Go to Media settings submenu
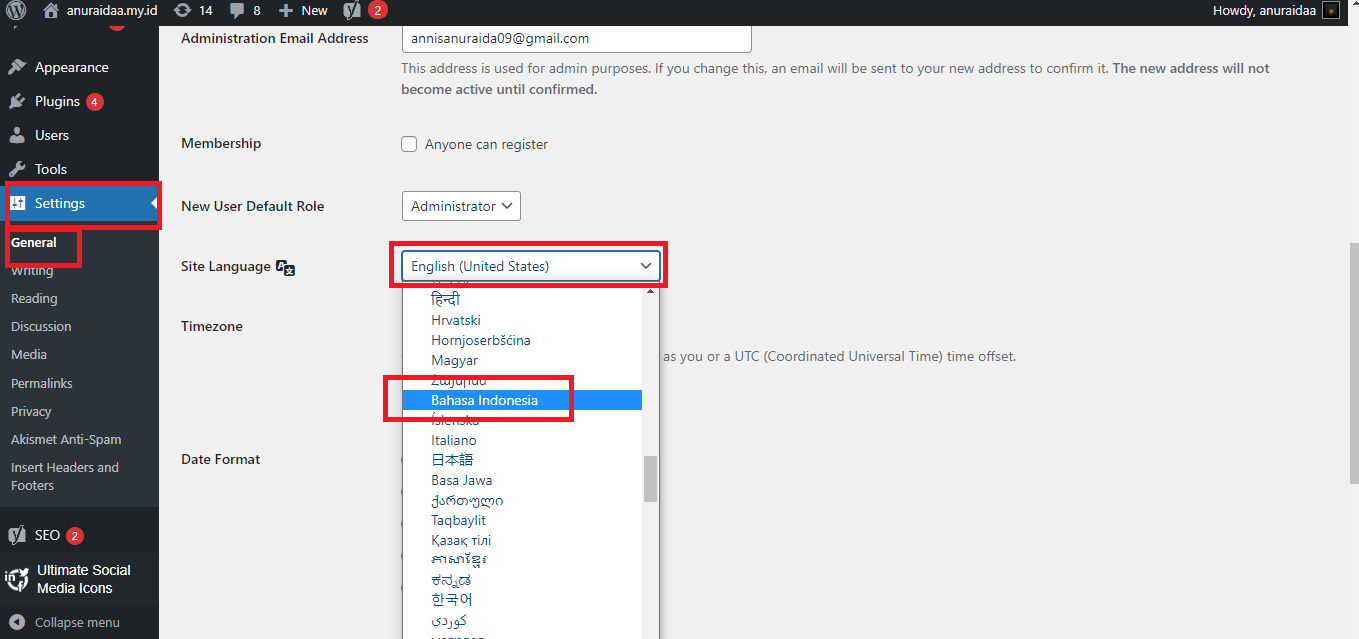1359x639 pixels. (x=29, y=354)
